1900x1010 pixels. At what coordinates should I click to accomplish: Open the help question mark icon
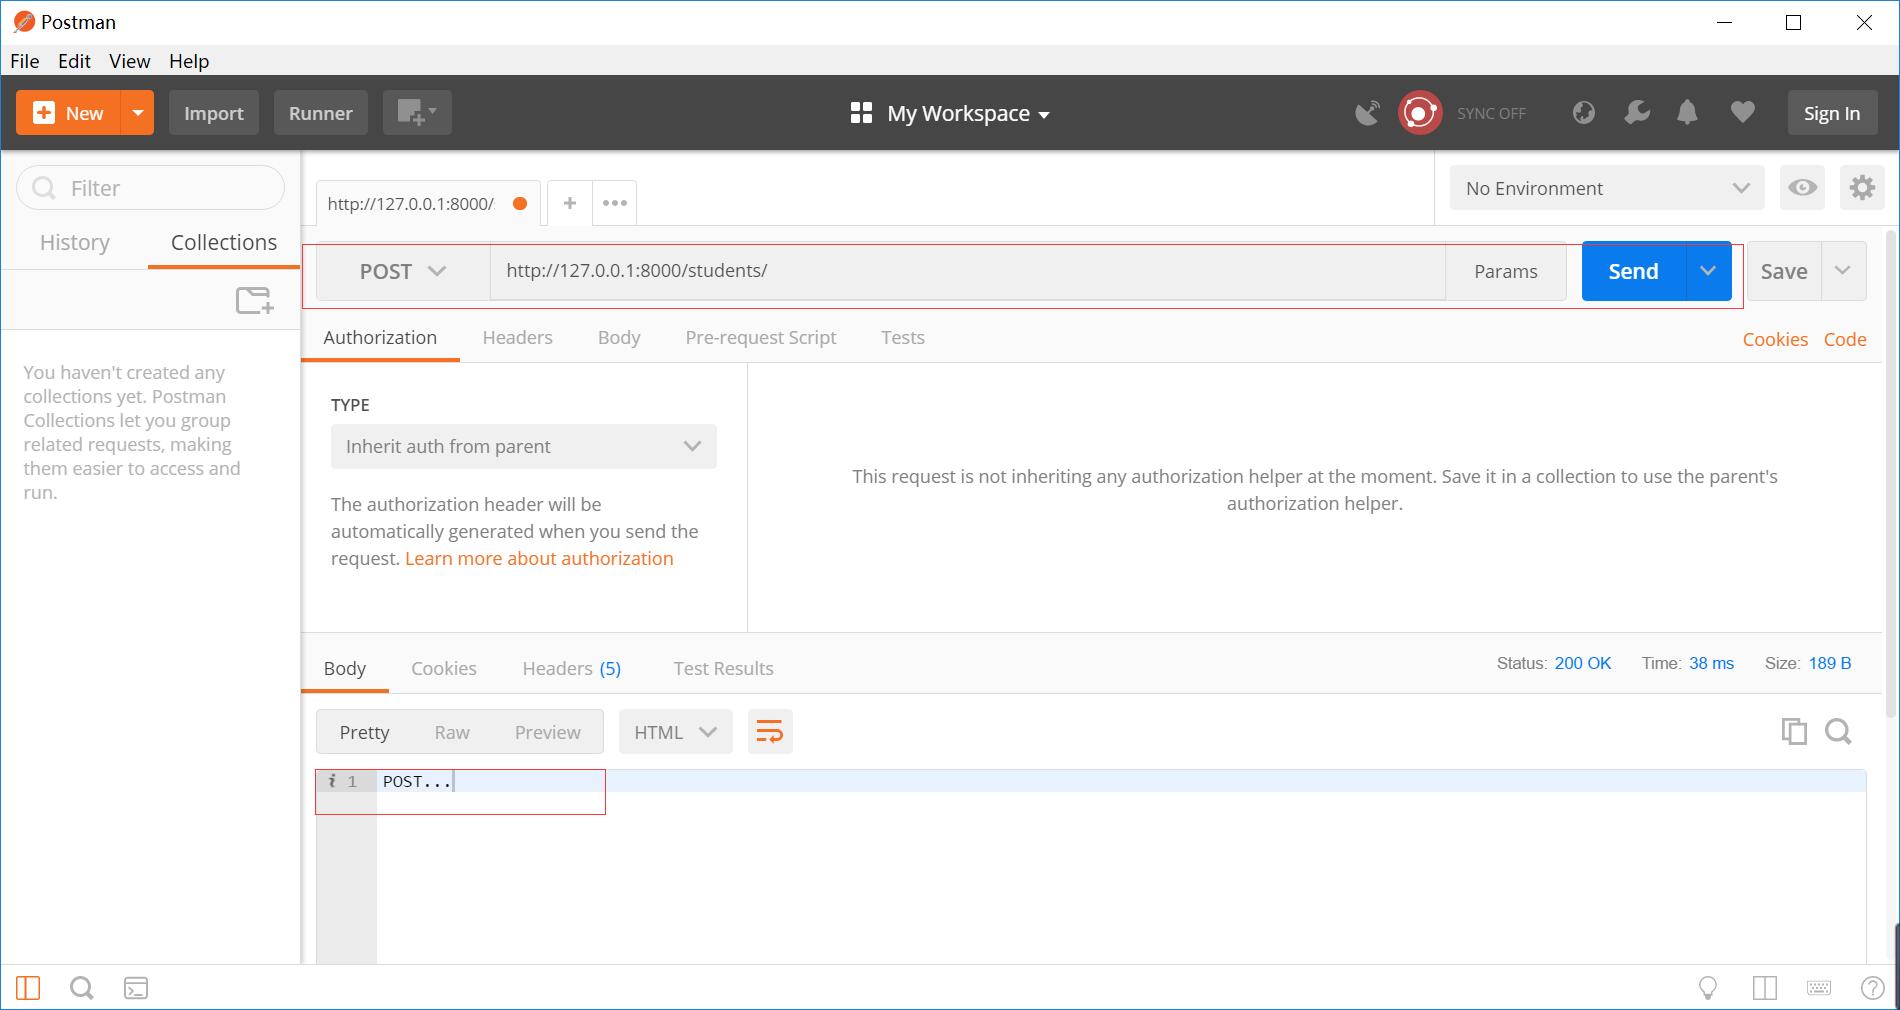(x=1872, y=988)
